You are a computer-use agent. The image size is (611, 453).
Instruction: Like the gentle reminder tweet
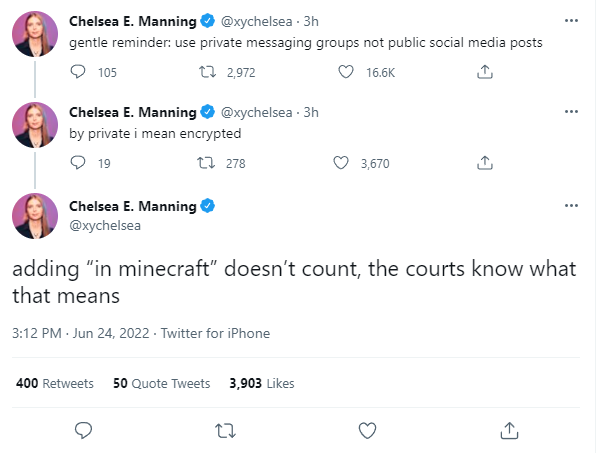pos(347,72)
